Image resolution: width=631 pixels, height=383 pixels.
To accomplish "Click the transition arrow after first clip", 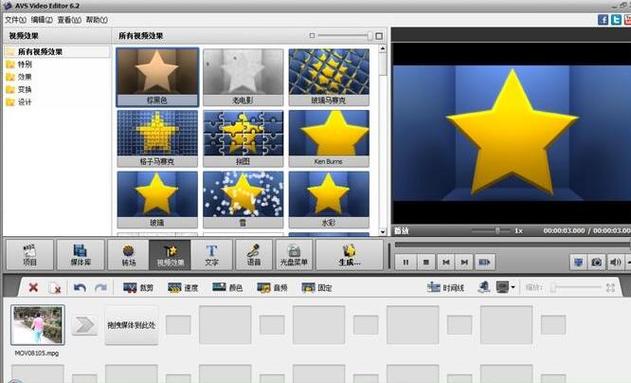I will point(85,325).
